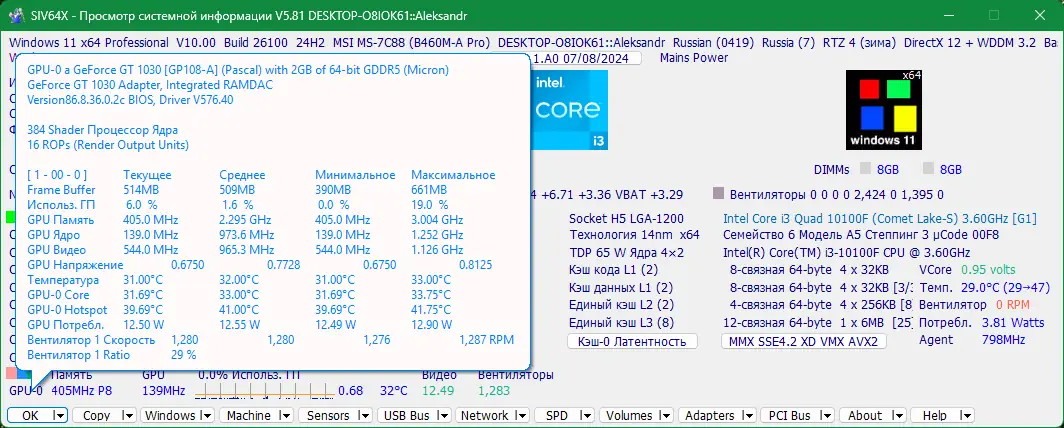Click the Кэш кода L1 (2) label
This screenshot has height=428, width=1064.
[x=613, y=270]
